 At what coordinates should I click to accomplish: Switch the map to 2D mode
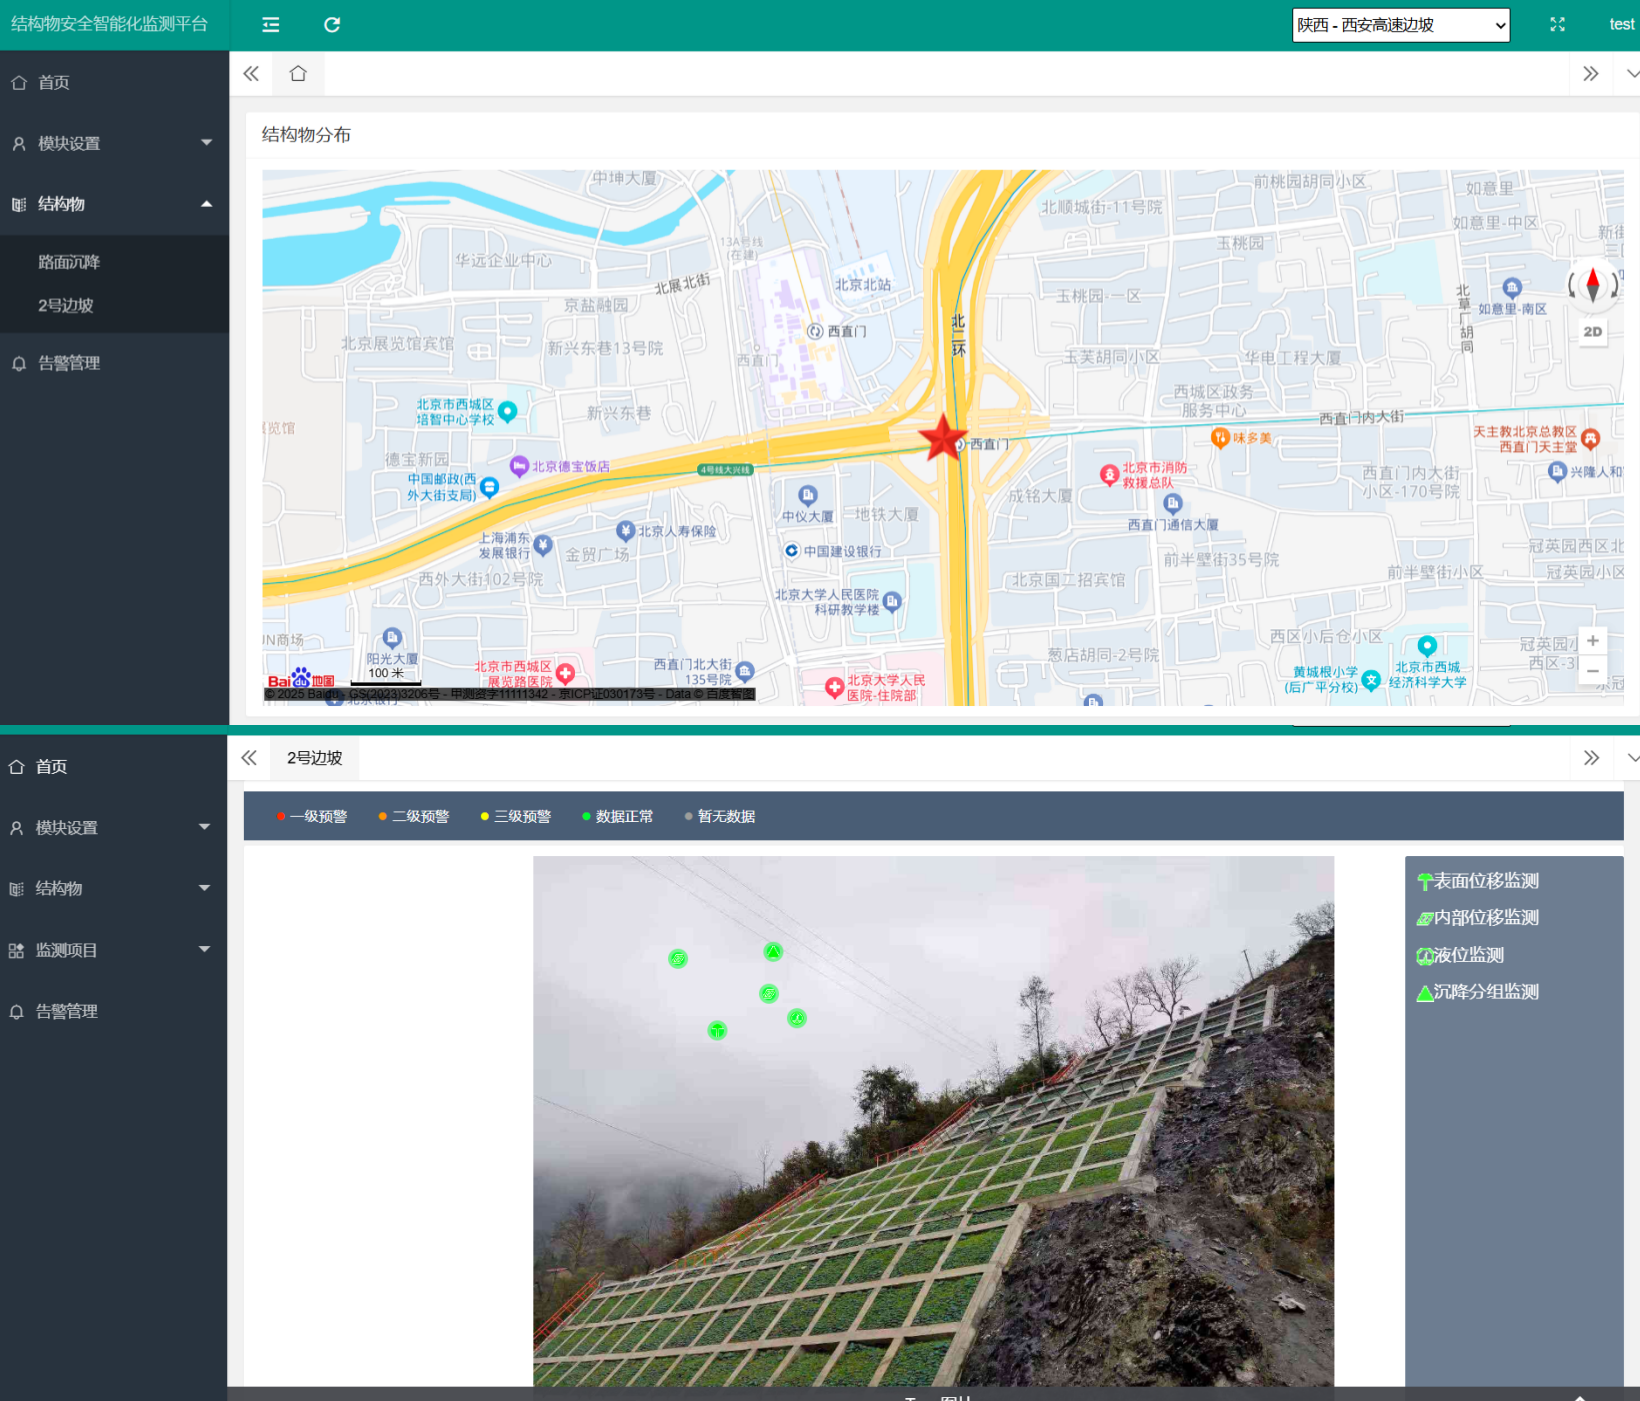(1593, 332)
